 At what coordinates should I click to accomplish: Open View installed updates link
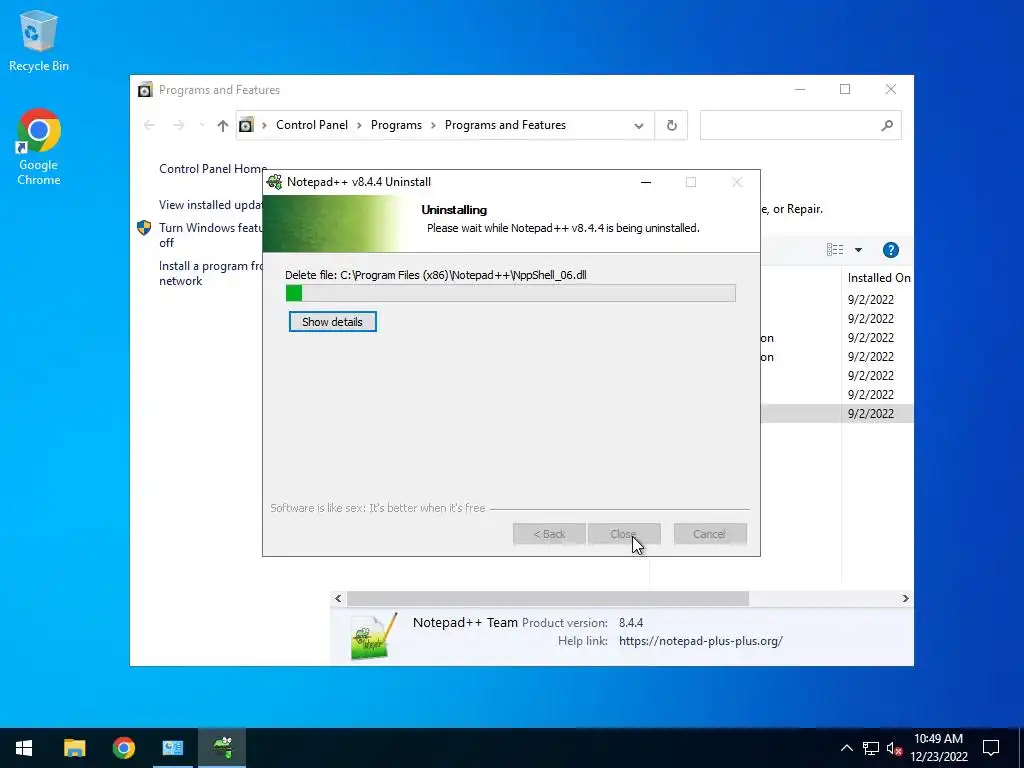[211, 204]
